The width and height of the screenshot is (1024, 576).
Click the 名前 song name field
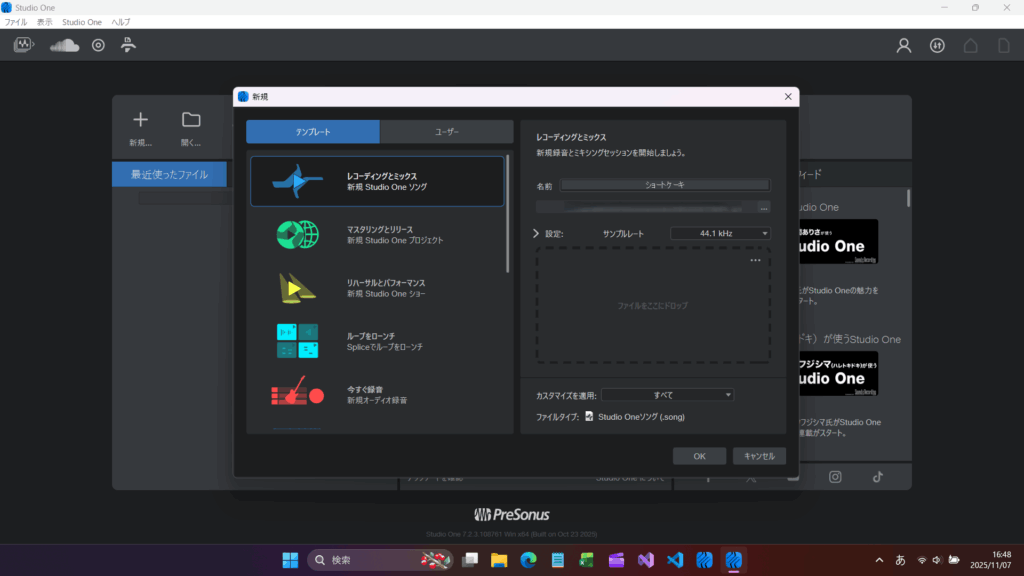665,185
